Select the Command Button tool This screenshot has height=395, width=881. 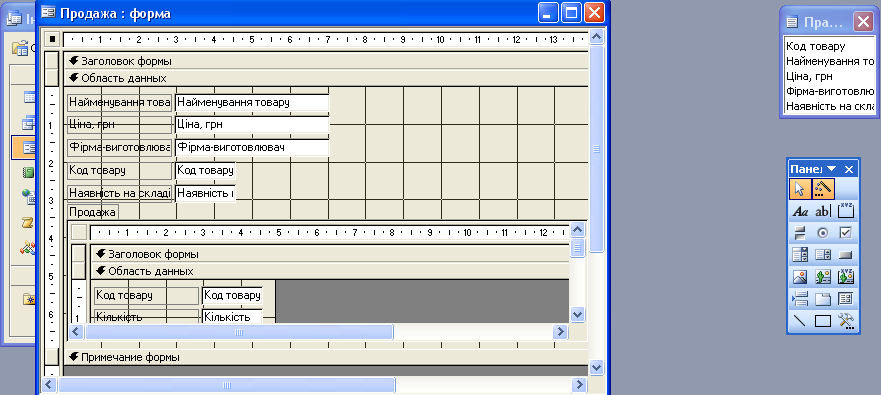coord(846,255)
